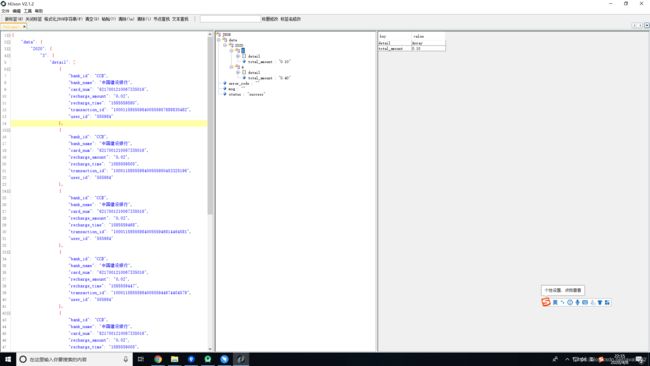
Task: Click the 格式化JSON字符串 toolbar button
Action: [63, 19]
